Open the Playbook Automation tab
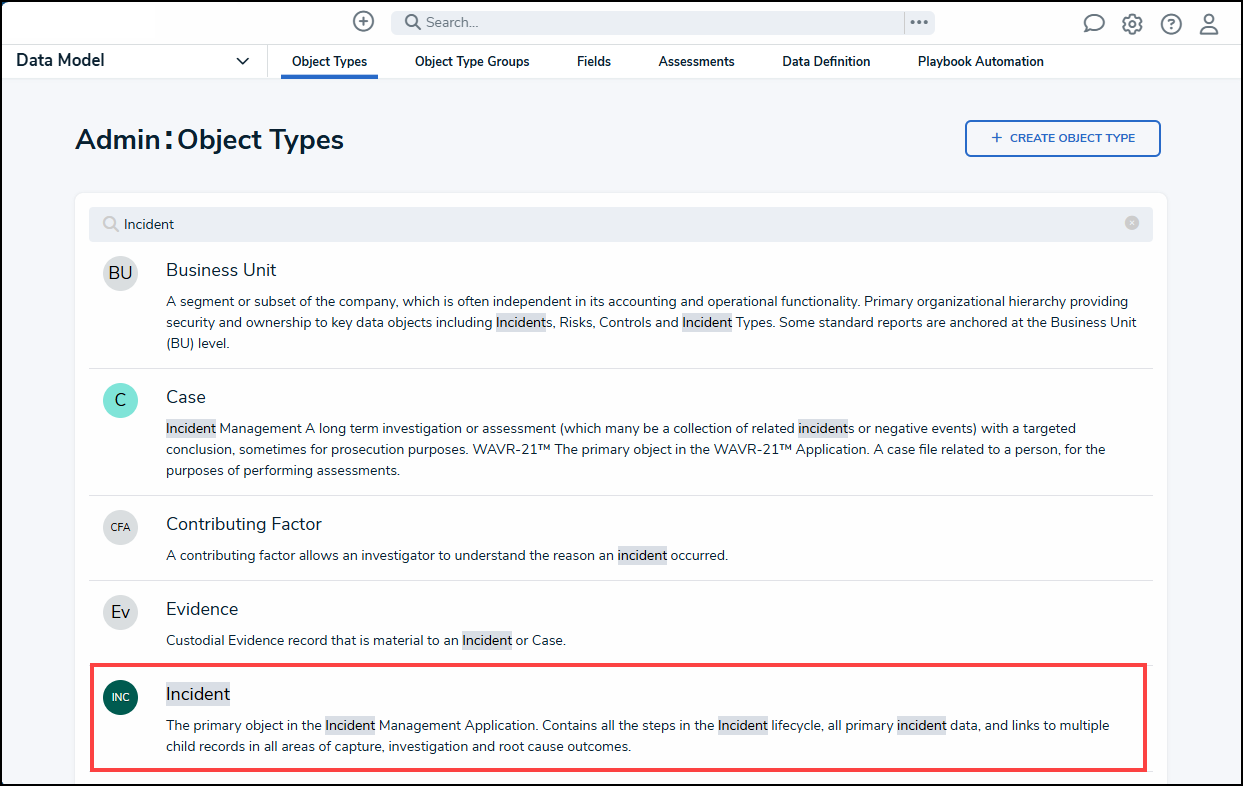Image resolution: width=1243 pixels, height=786 pixels. (x=980, y=61)
